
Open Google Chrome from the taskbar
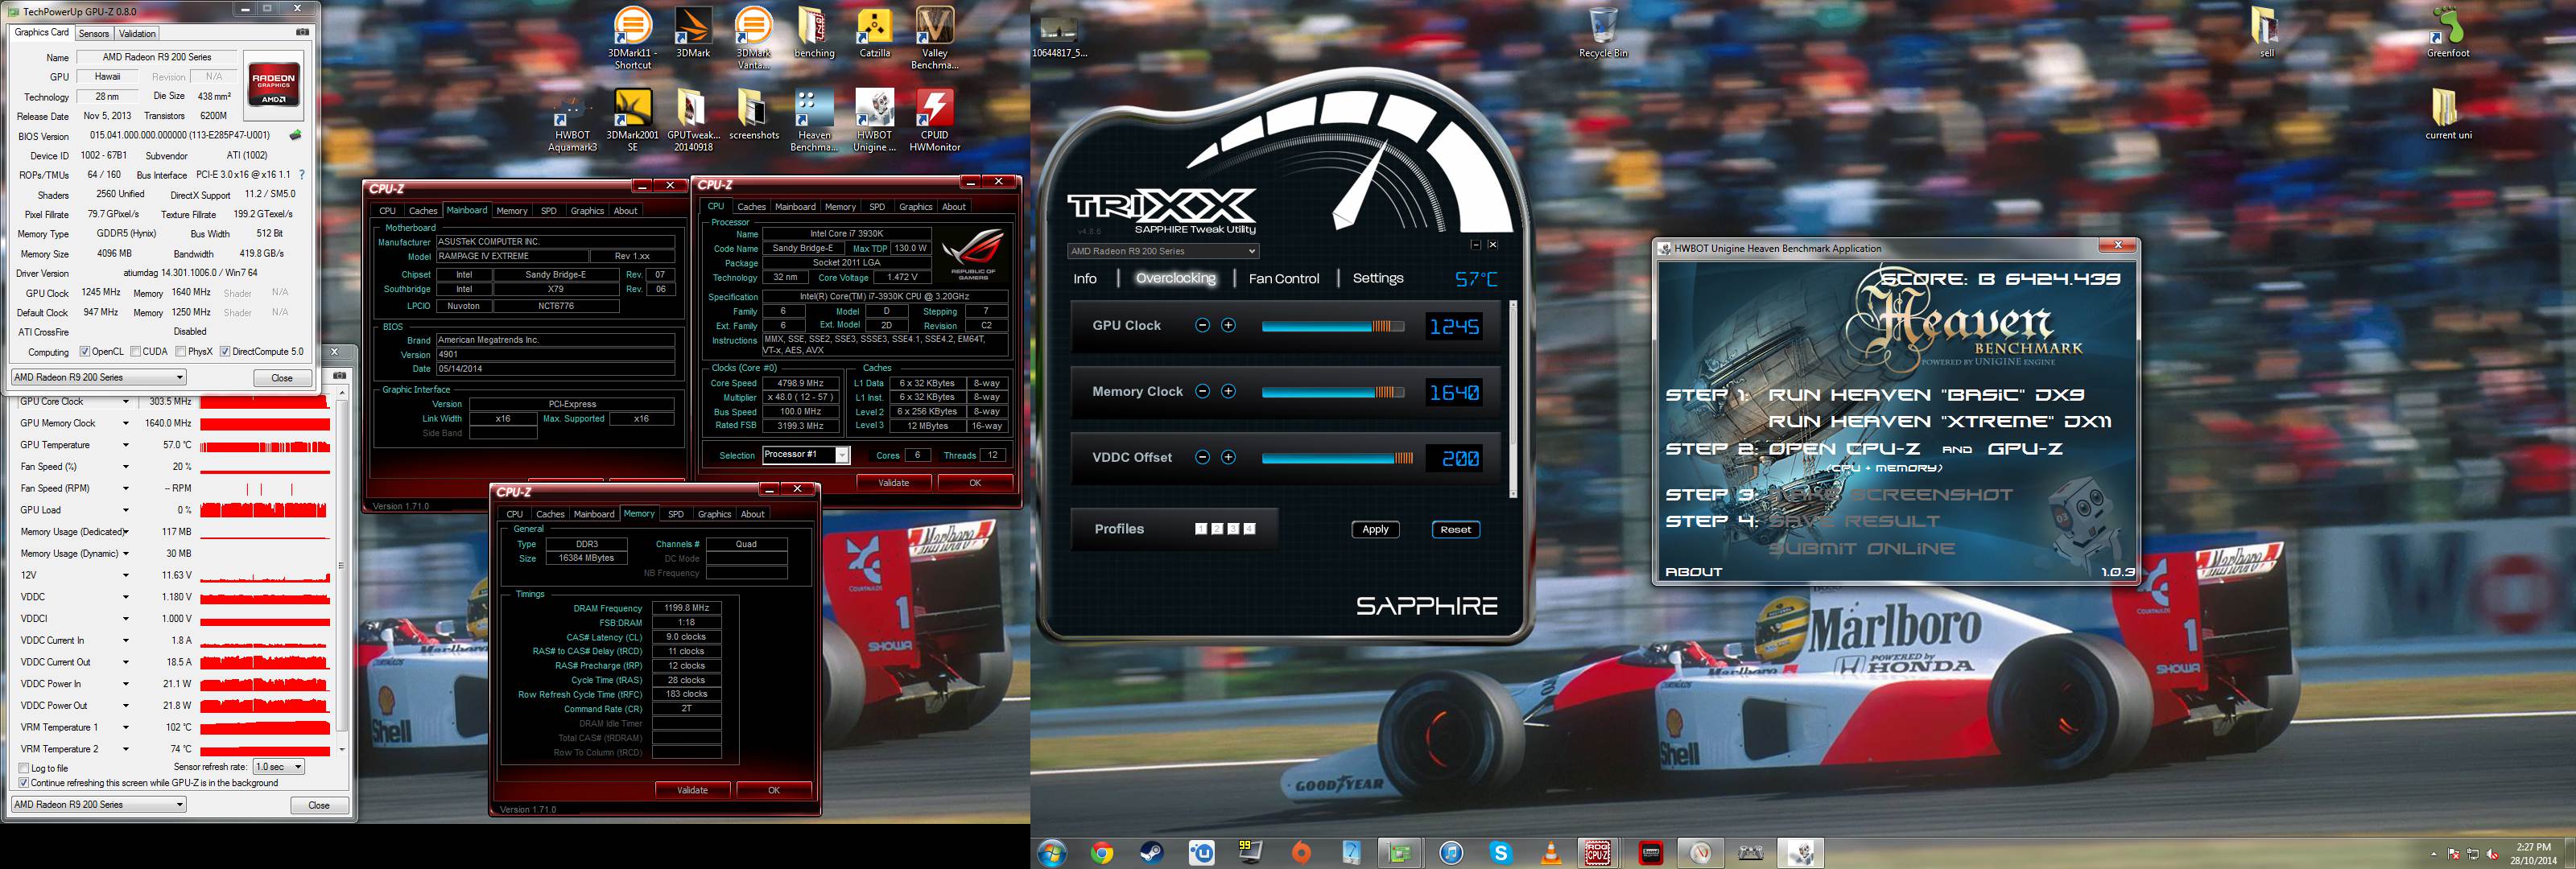tap(1102, 853)
